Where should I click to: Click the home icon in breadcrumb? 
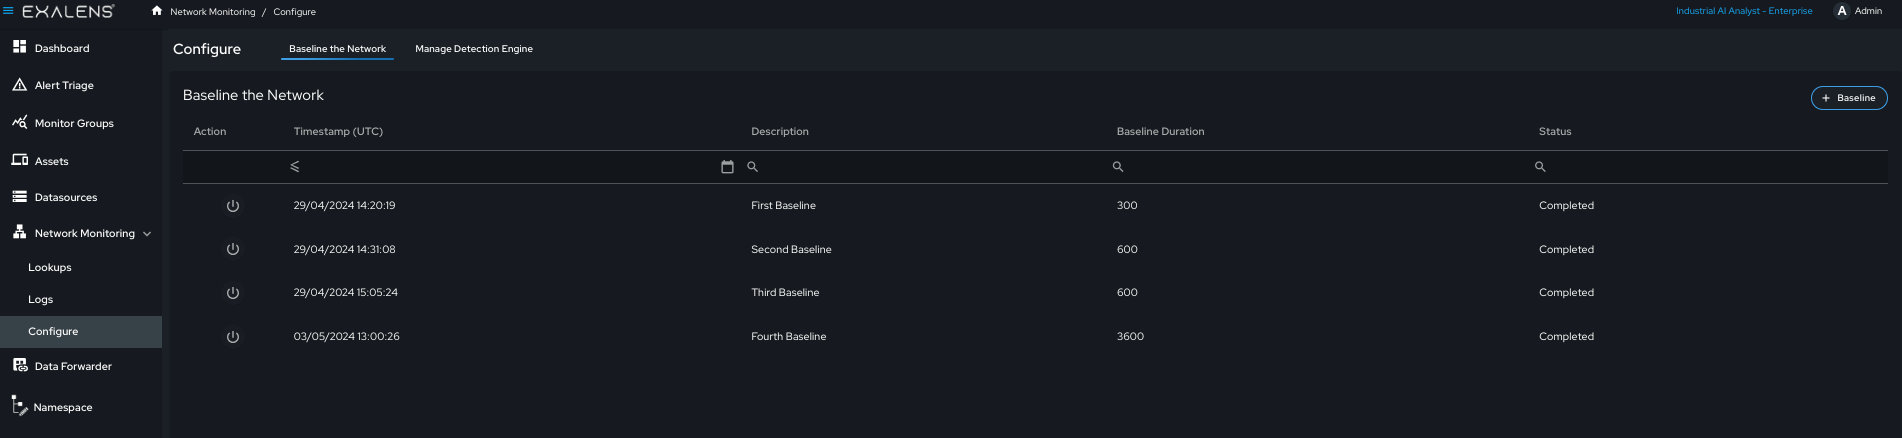click(157, 11)
